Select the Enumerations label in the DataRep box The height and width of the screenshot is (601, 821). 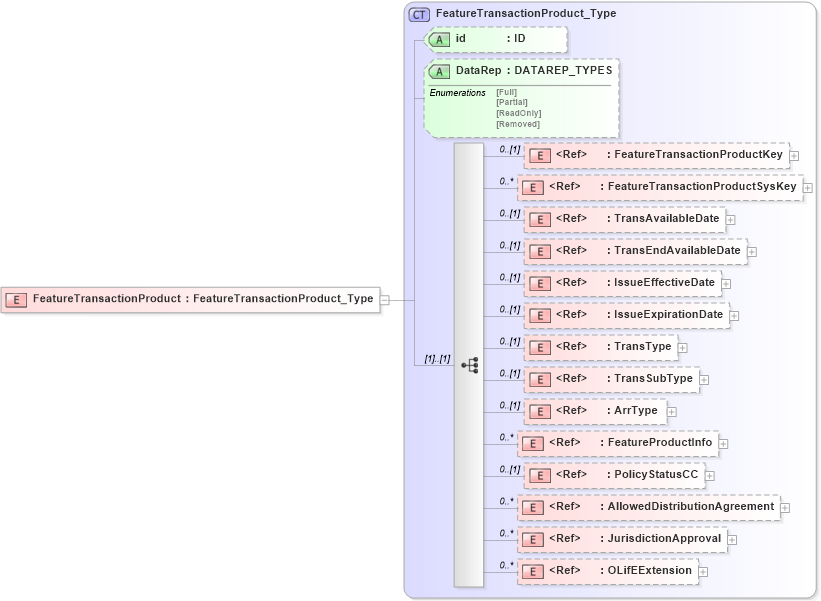[456, 91]
